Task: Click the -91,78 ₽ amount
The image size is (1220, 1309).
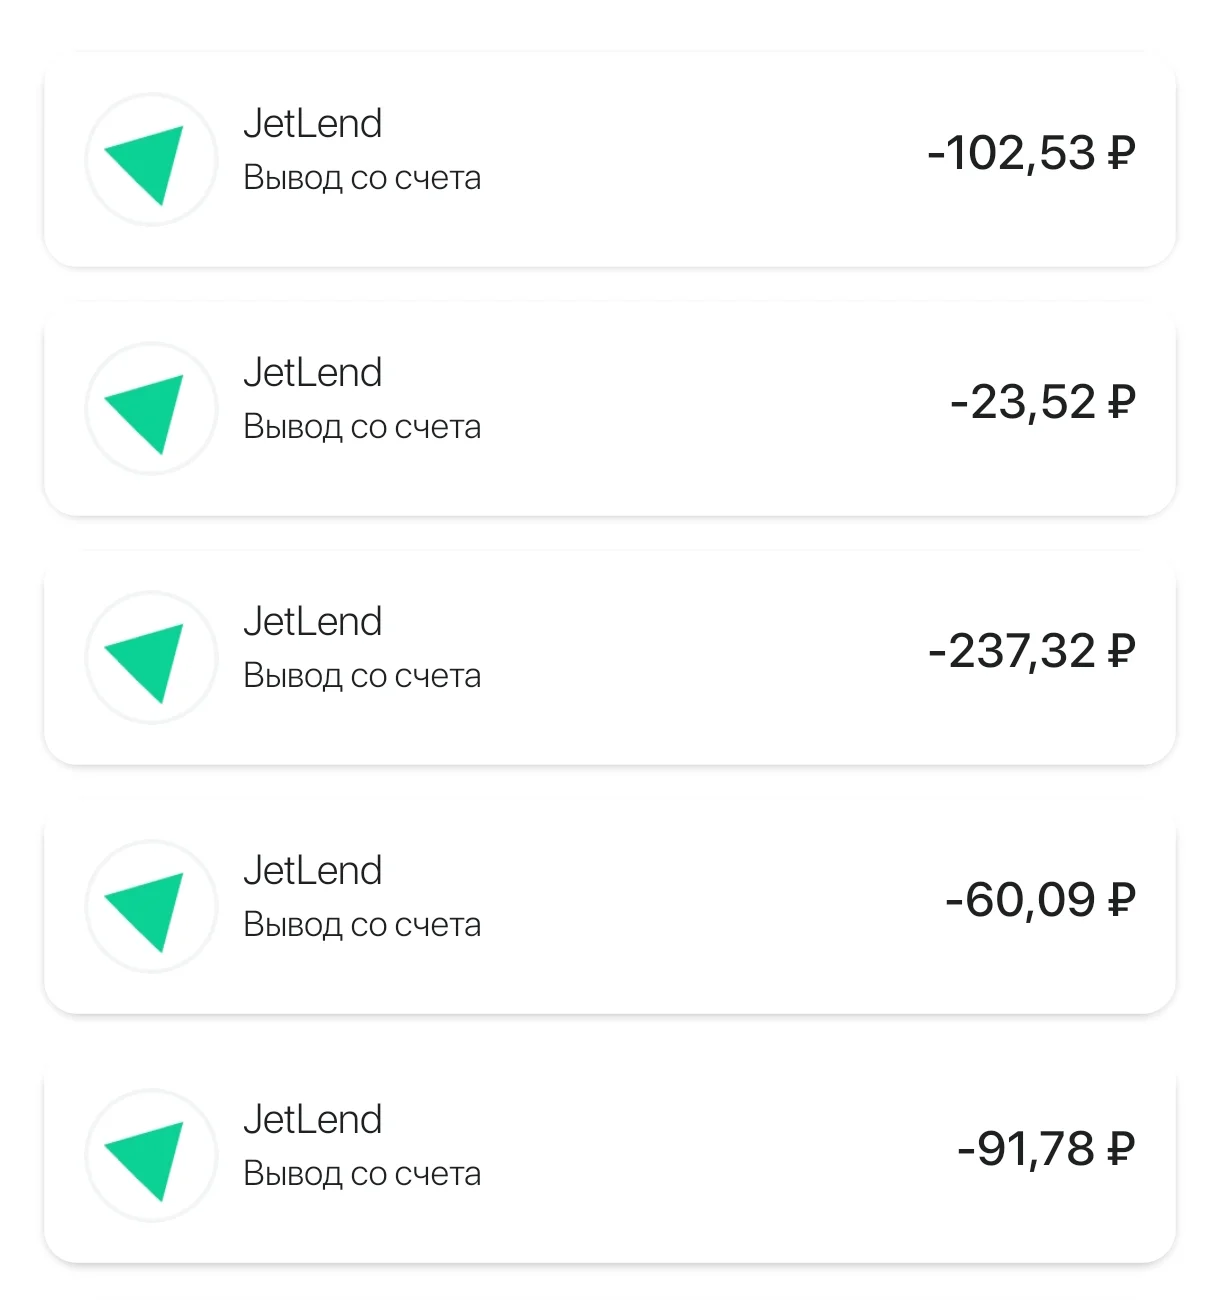Action: [1046, 1150]
